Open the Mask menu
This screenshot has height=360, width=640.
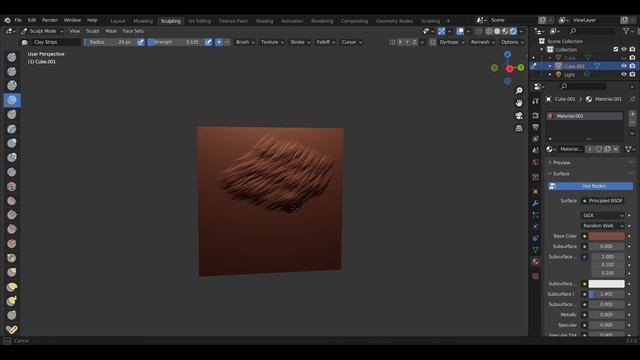pos(111,31)
